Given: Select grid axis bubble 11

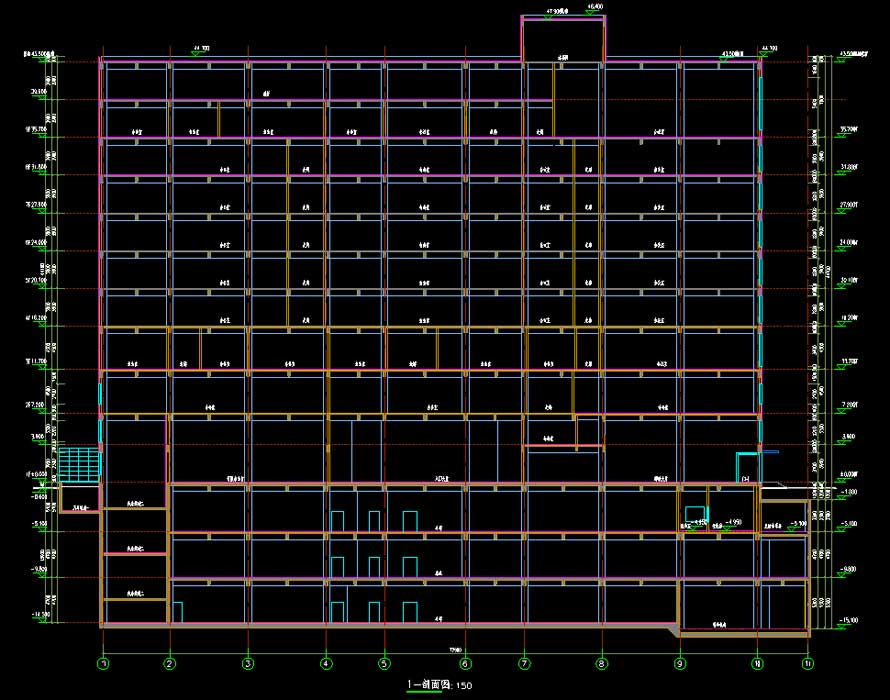Looking at the screenshot, I should click(x=808, y=663).
